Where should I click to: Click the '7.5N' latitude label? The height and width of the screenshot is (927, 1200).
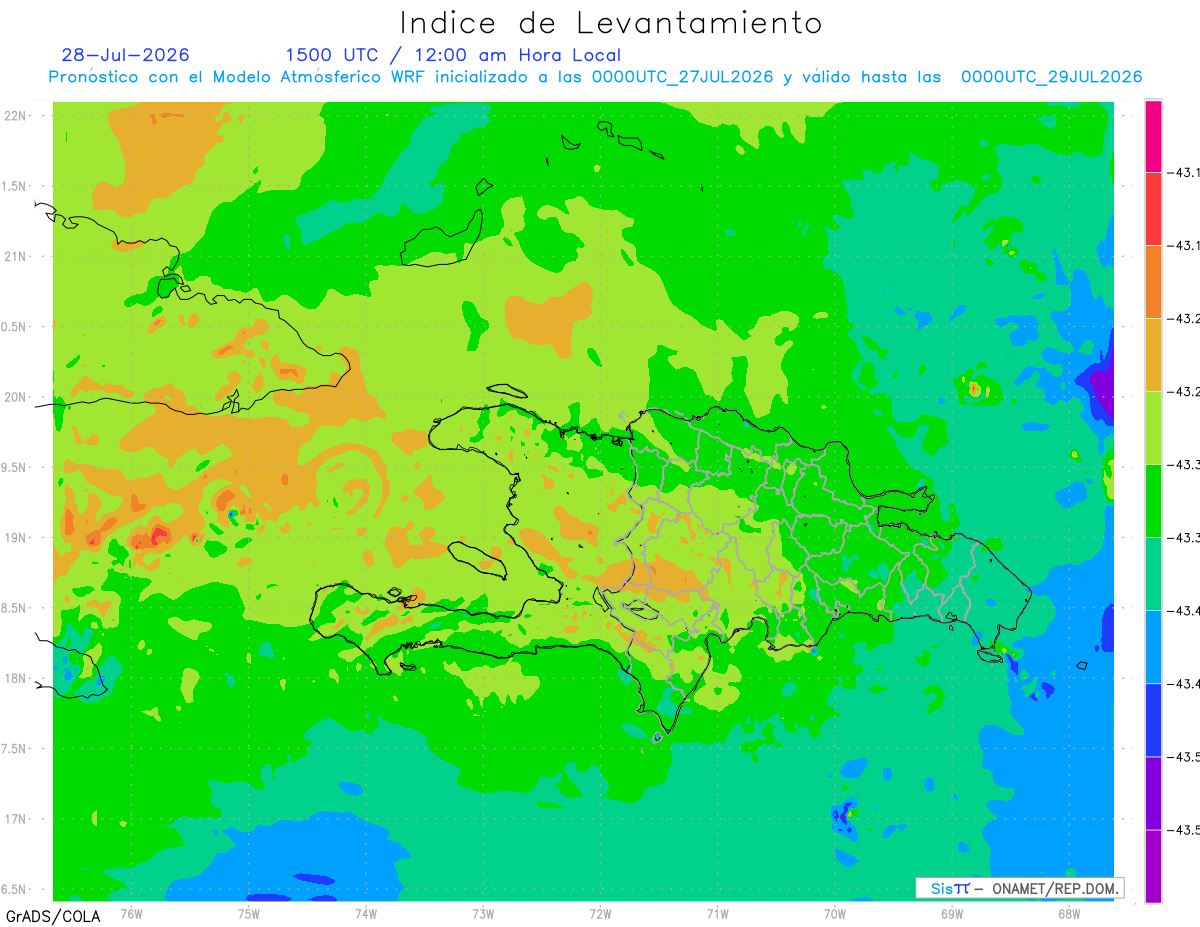click(x=14, y=749)
